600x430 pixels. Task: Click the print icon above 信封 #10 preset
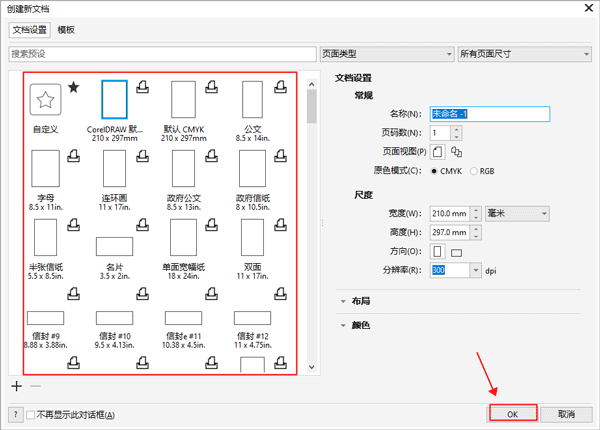coord(142,294)
